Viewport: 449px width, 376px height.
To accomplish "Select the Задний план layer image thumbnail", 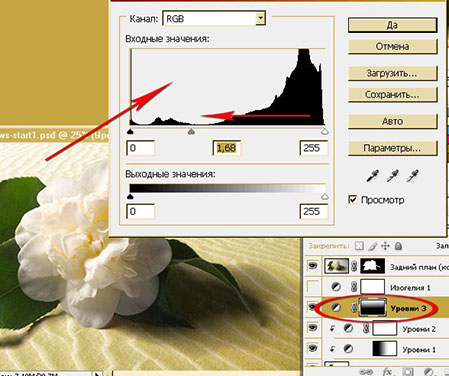I will [x=336, y=266].
